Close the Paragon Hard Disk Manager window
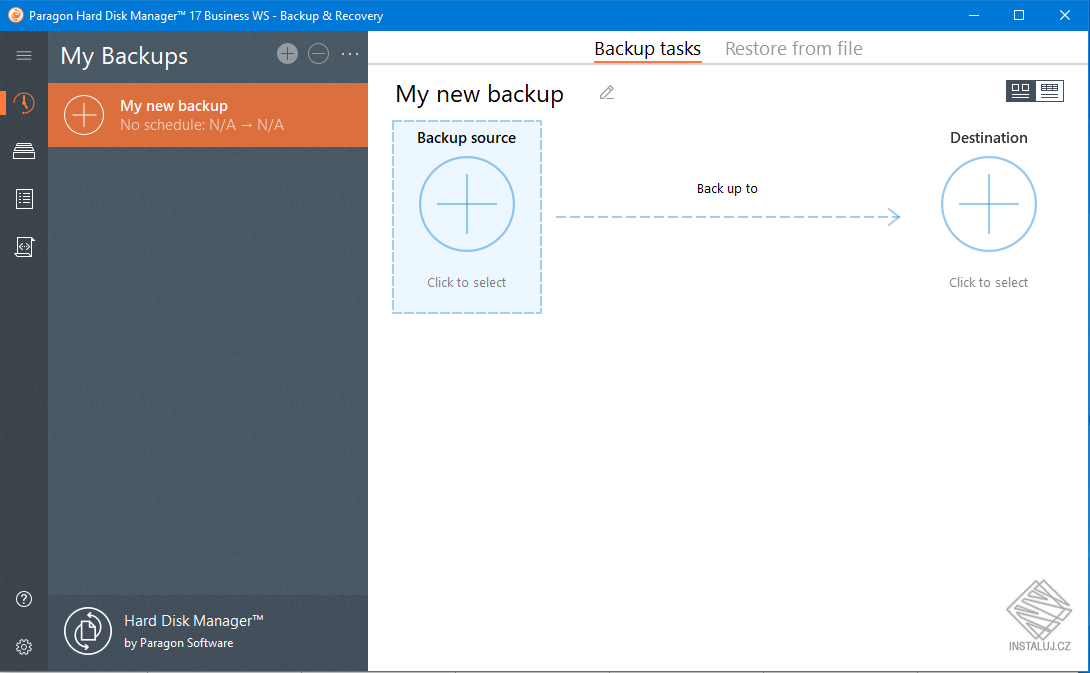The height and width of the screenshot is (673, 1090). pyautogui.click(x=1065, y=15)
